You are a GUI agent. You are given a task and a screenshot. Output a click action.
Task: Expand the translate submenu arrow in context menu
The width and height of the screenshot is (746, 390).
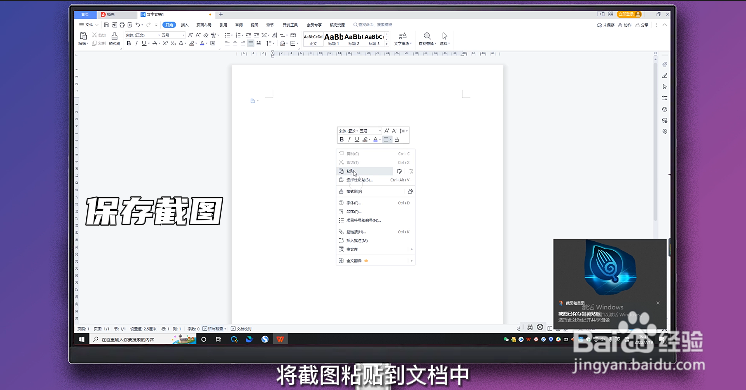click(x=411, y=249)
